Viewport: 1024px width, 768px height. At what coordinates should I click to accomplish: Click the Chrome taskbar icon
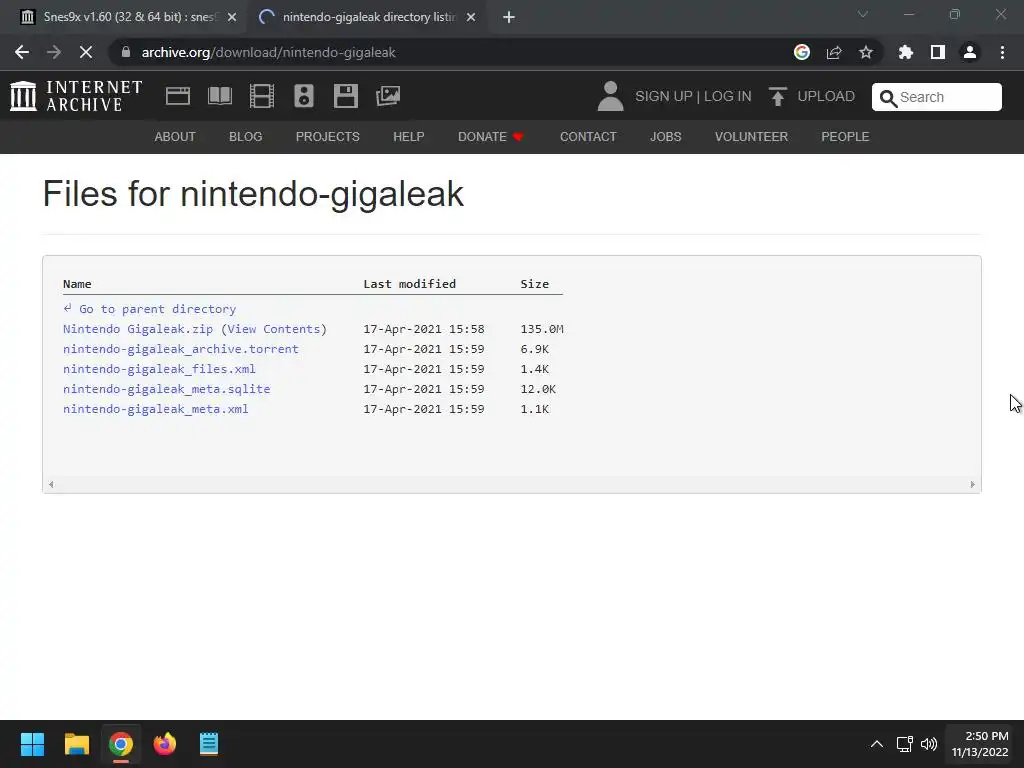coord(120,744)
